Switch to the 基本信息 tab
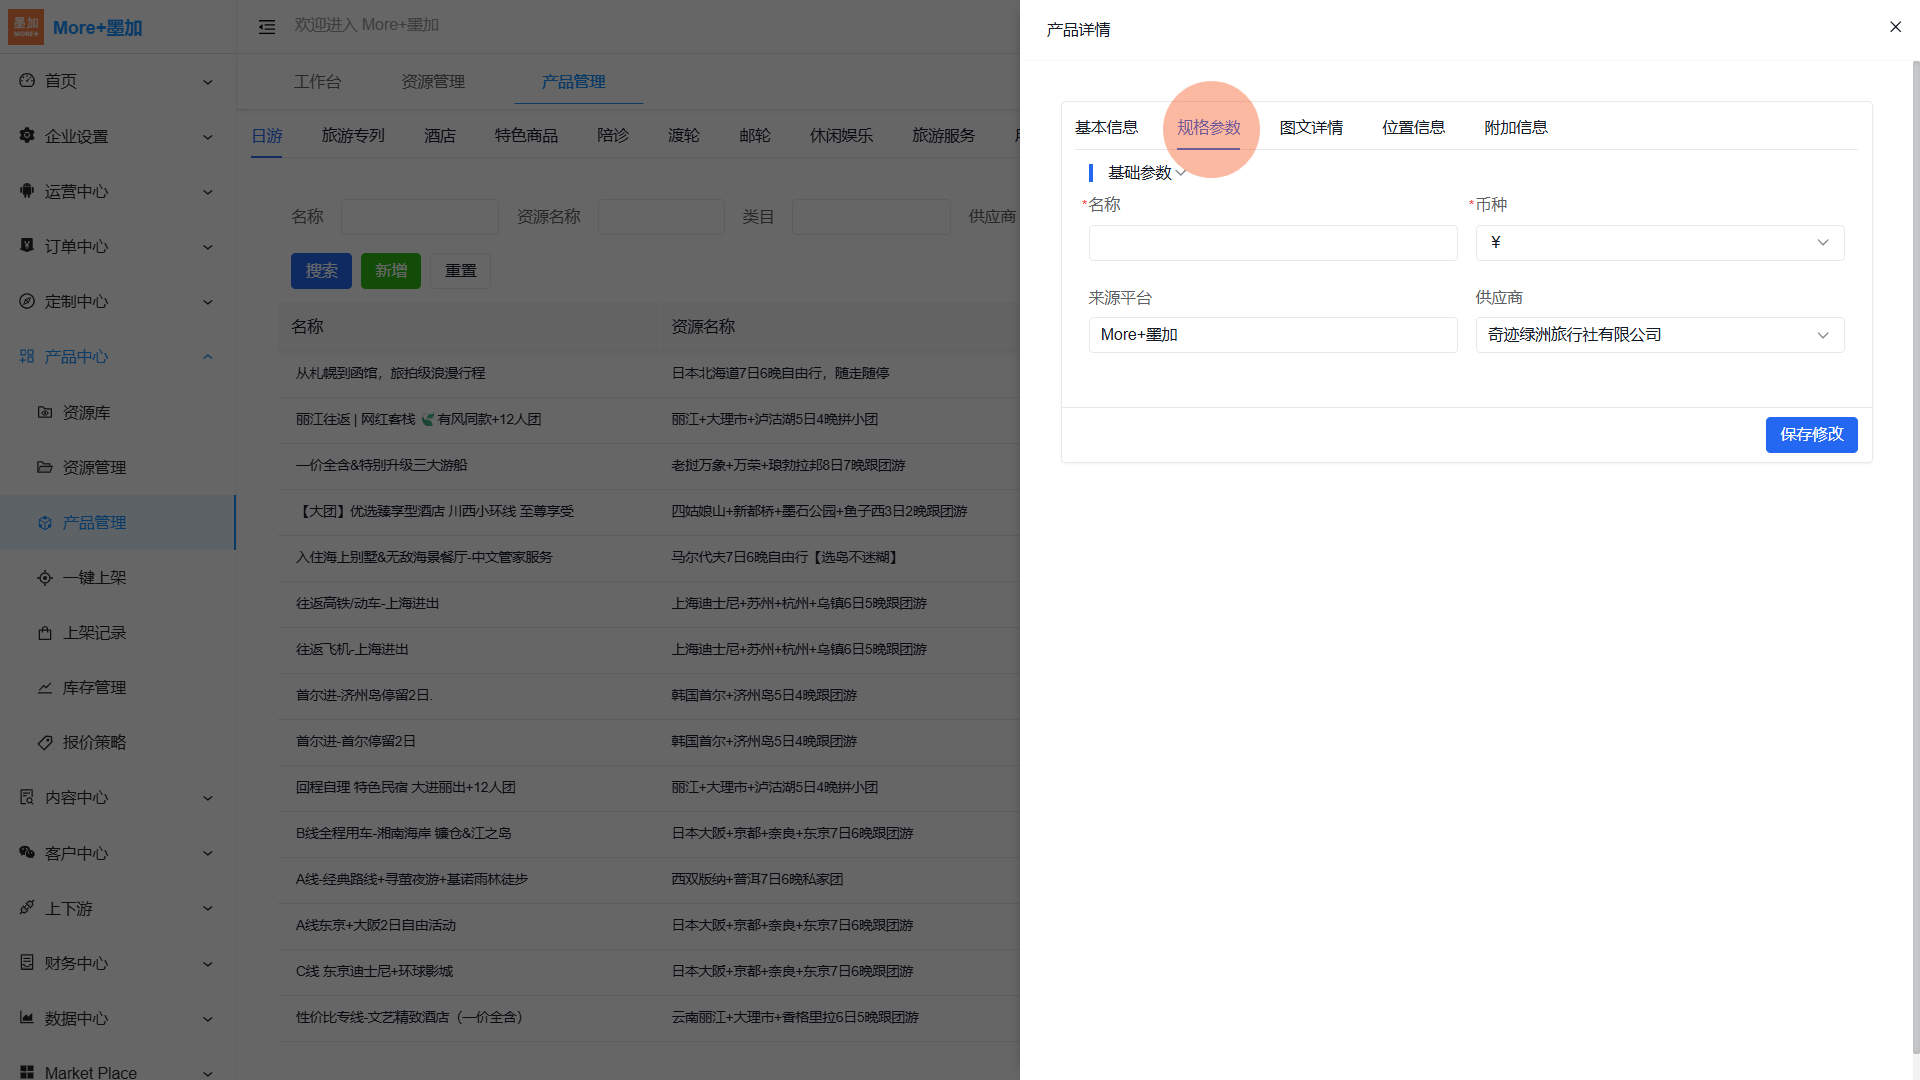 pos(1106,128)
